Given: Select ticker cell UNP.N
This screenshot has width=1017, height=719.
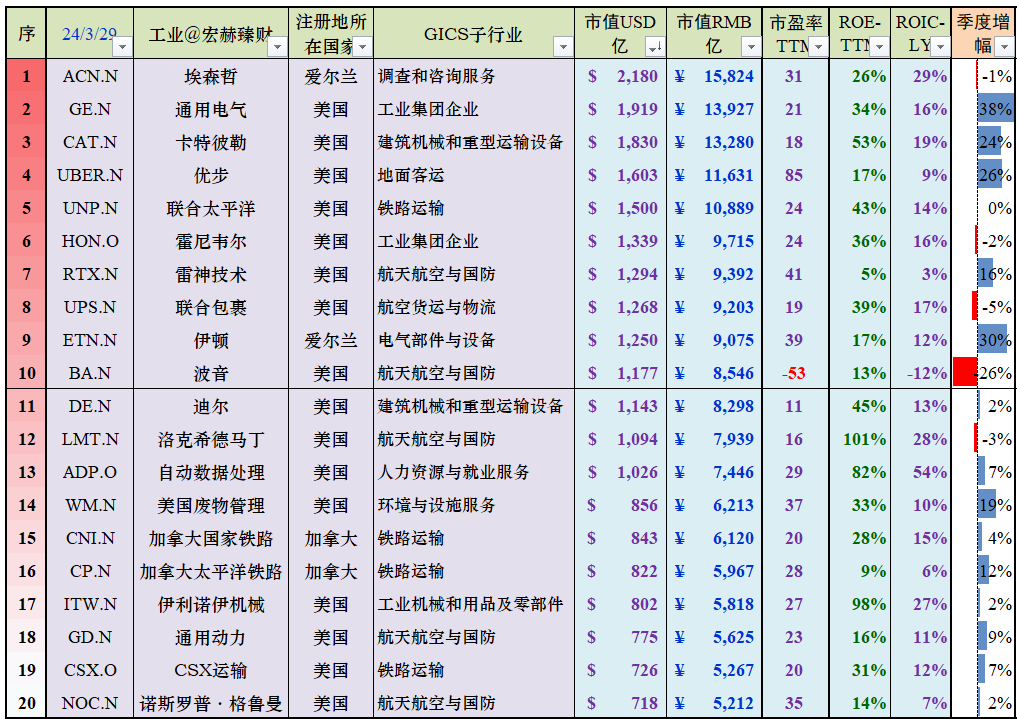Looking at the screenshot, I should [90, 209].
